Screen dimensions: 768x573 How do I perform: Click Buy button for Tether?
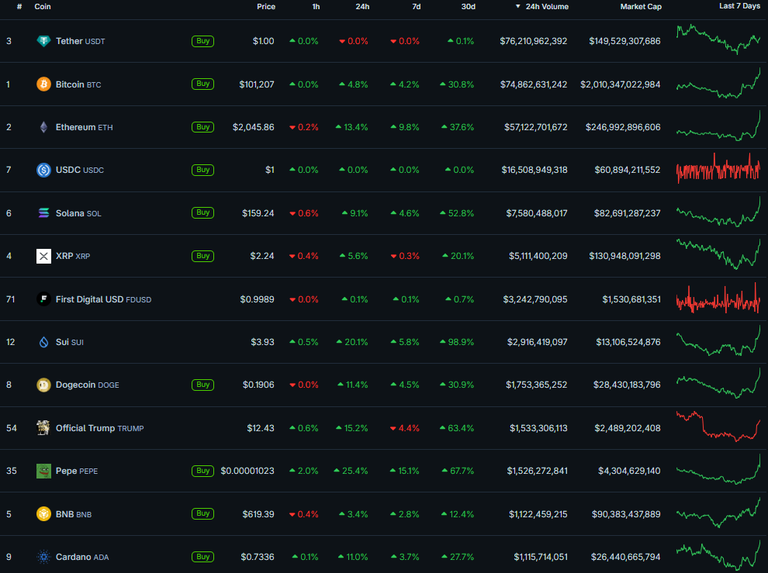(203, 41)
